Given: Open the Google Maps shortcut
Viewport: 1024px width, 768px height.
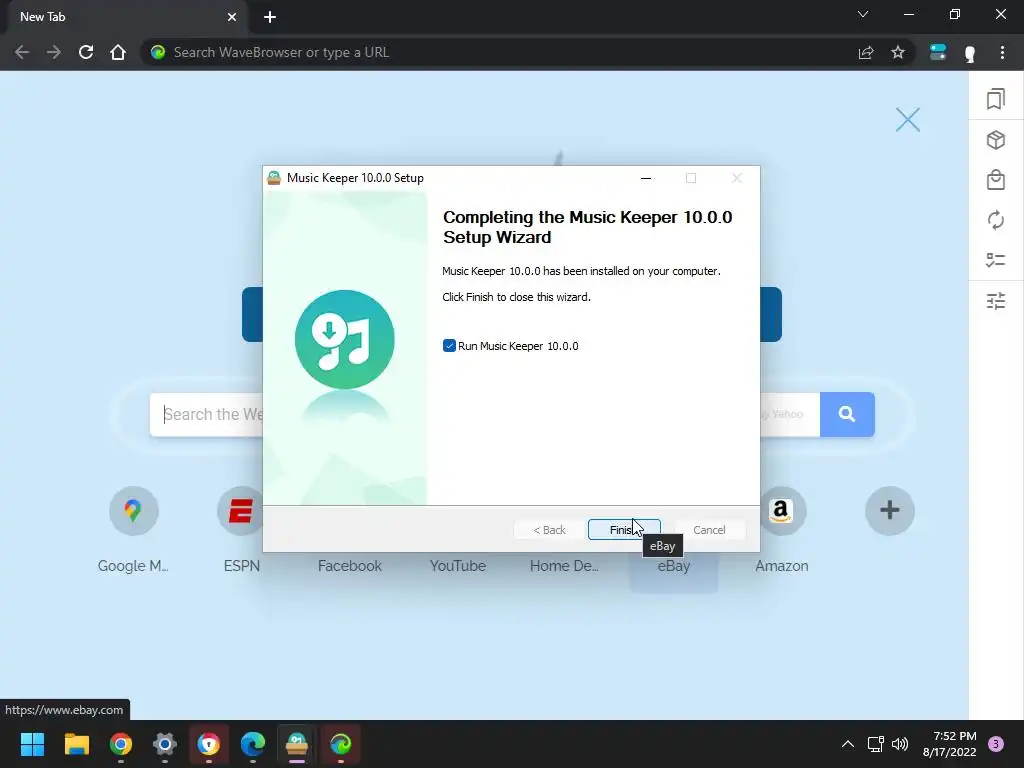Looking at the screenshot, I should point(134,511).
